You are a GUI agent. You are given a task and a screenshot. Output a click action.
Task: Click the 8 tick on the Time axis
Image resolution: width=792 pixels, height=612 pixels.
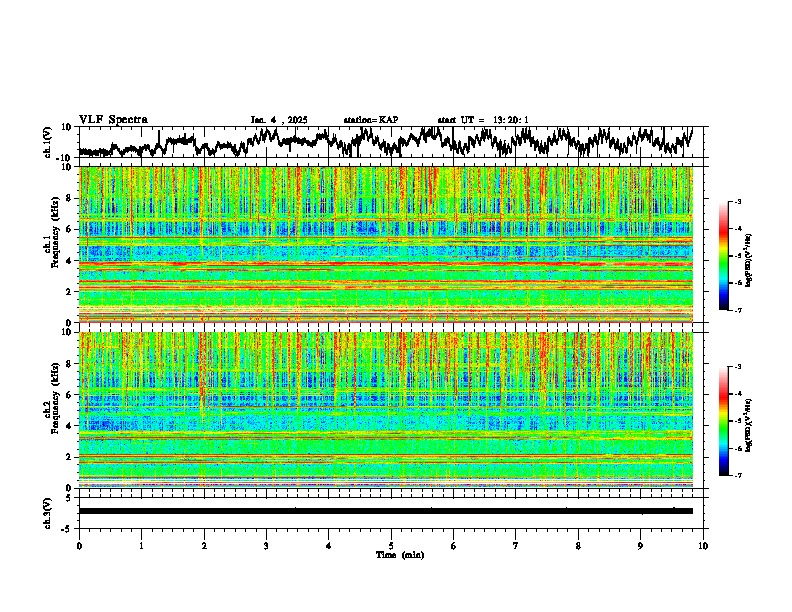point(578,546)
